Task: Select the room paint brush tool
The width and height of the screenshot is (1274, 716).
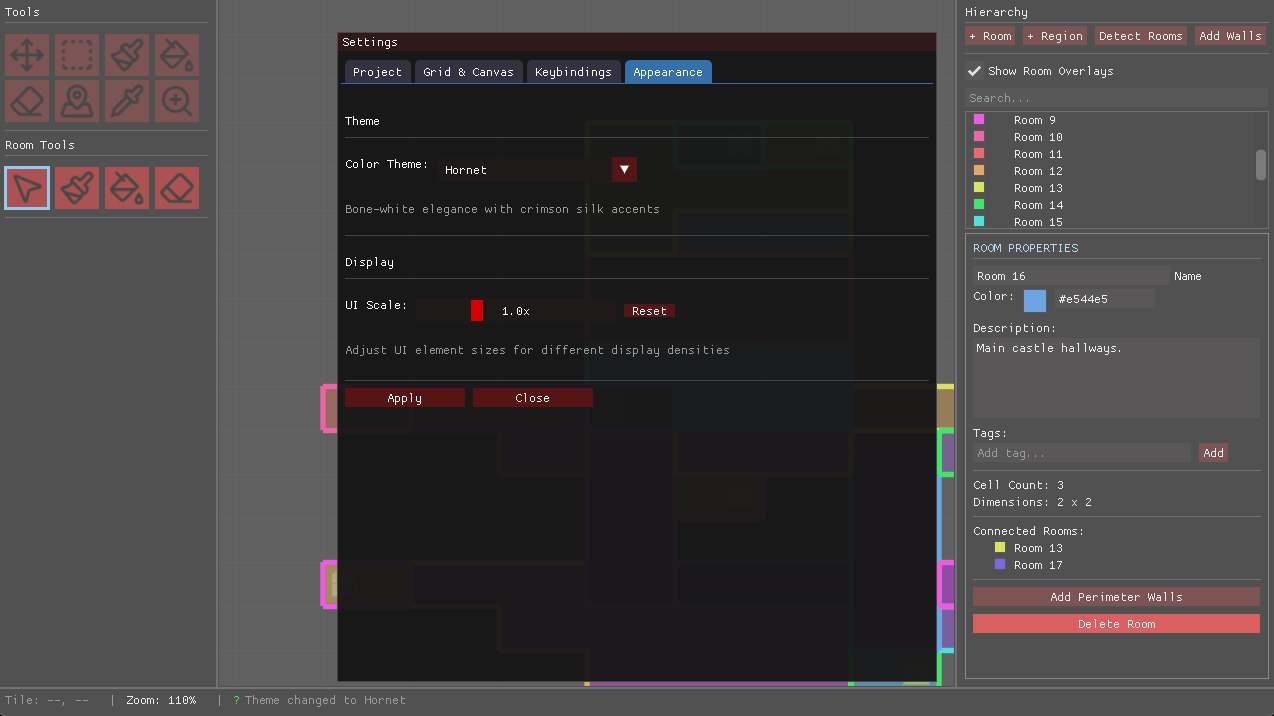Action: coord(77,188)
